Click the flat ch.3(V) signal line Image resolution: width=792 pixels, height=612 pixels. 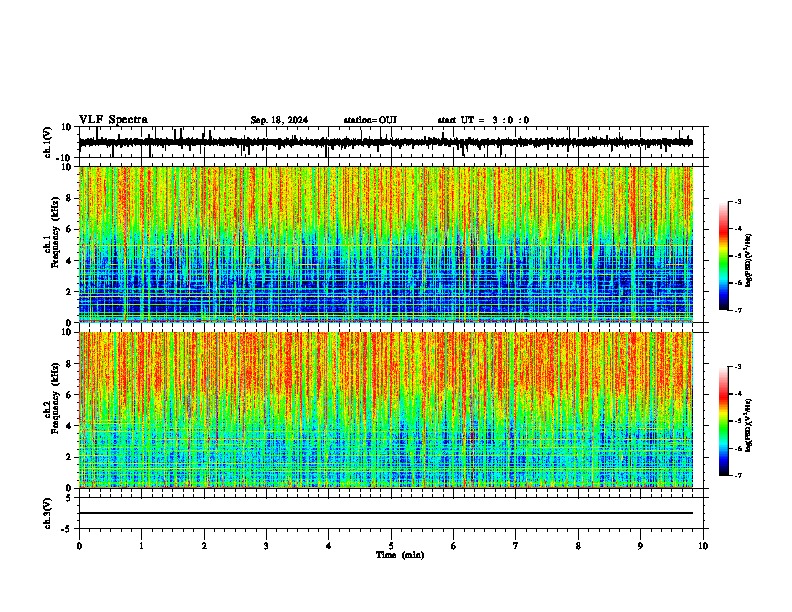coord(386,513)
